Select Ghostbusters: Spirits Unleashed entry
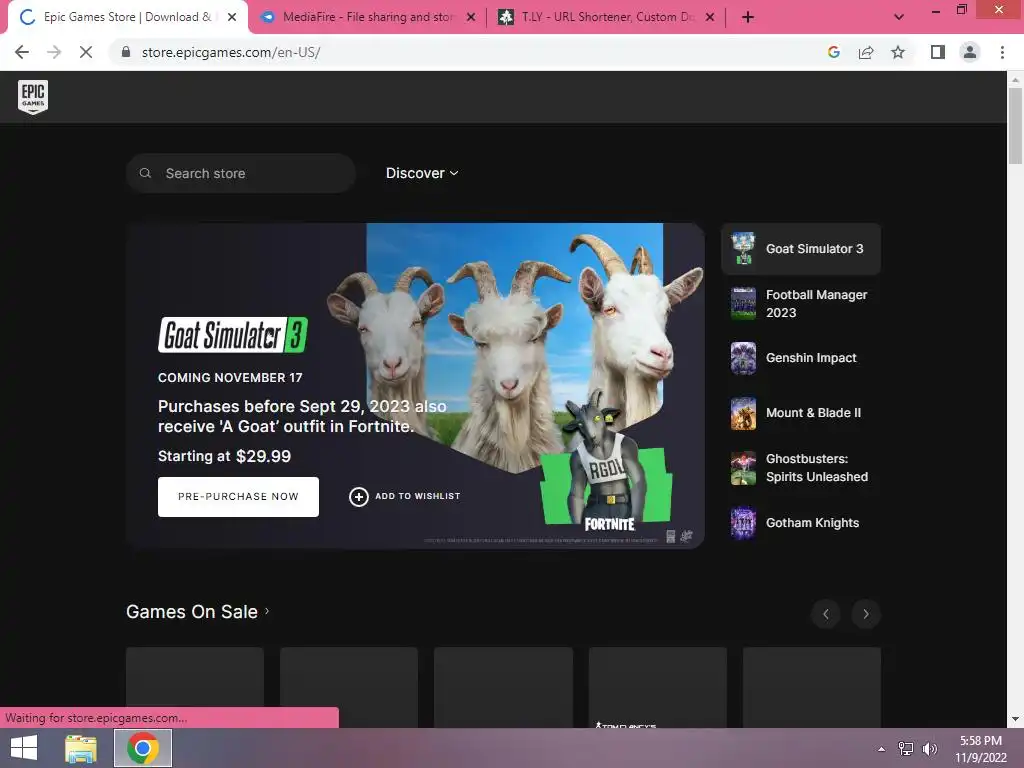The height and width of the screenshot is (768, 1024). 801,468
